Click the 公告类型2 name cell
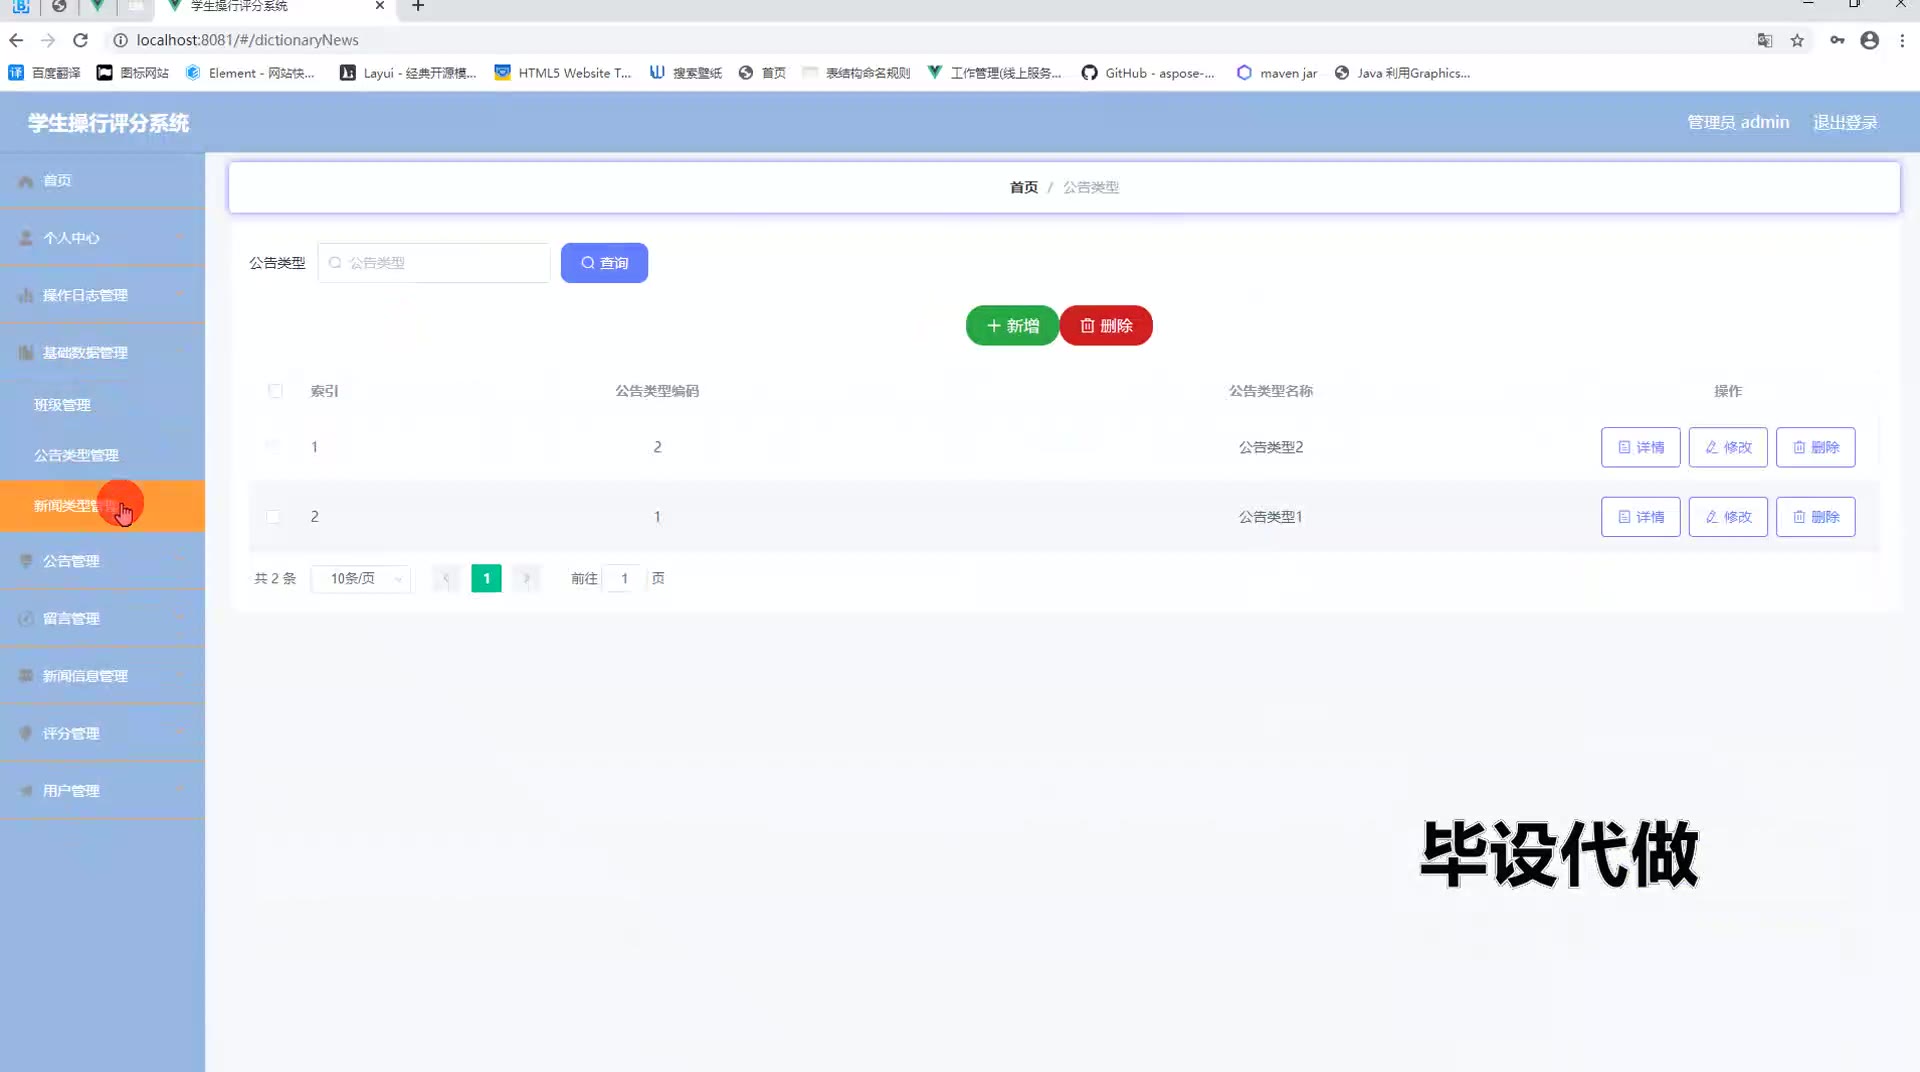The height and width of the screenshot is (1072, 1920). click(x=1270, y=447)
